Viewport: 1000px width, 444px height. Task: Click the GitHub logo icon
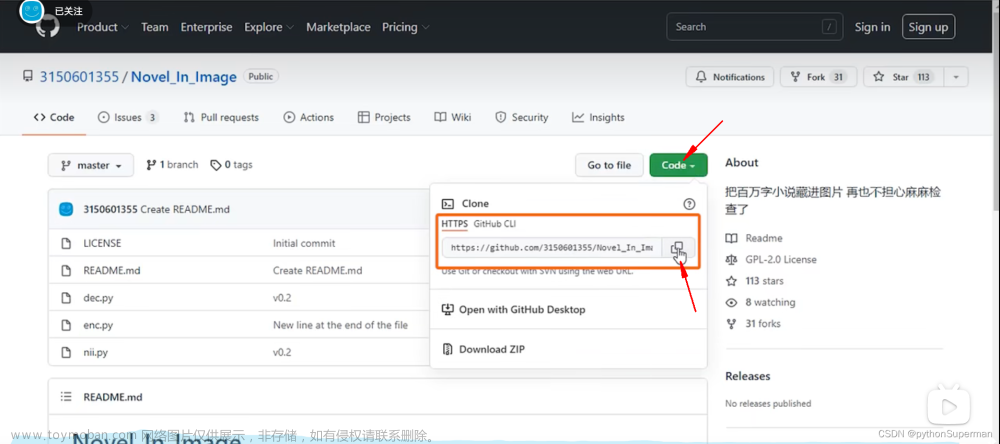pos(48,27)
